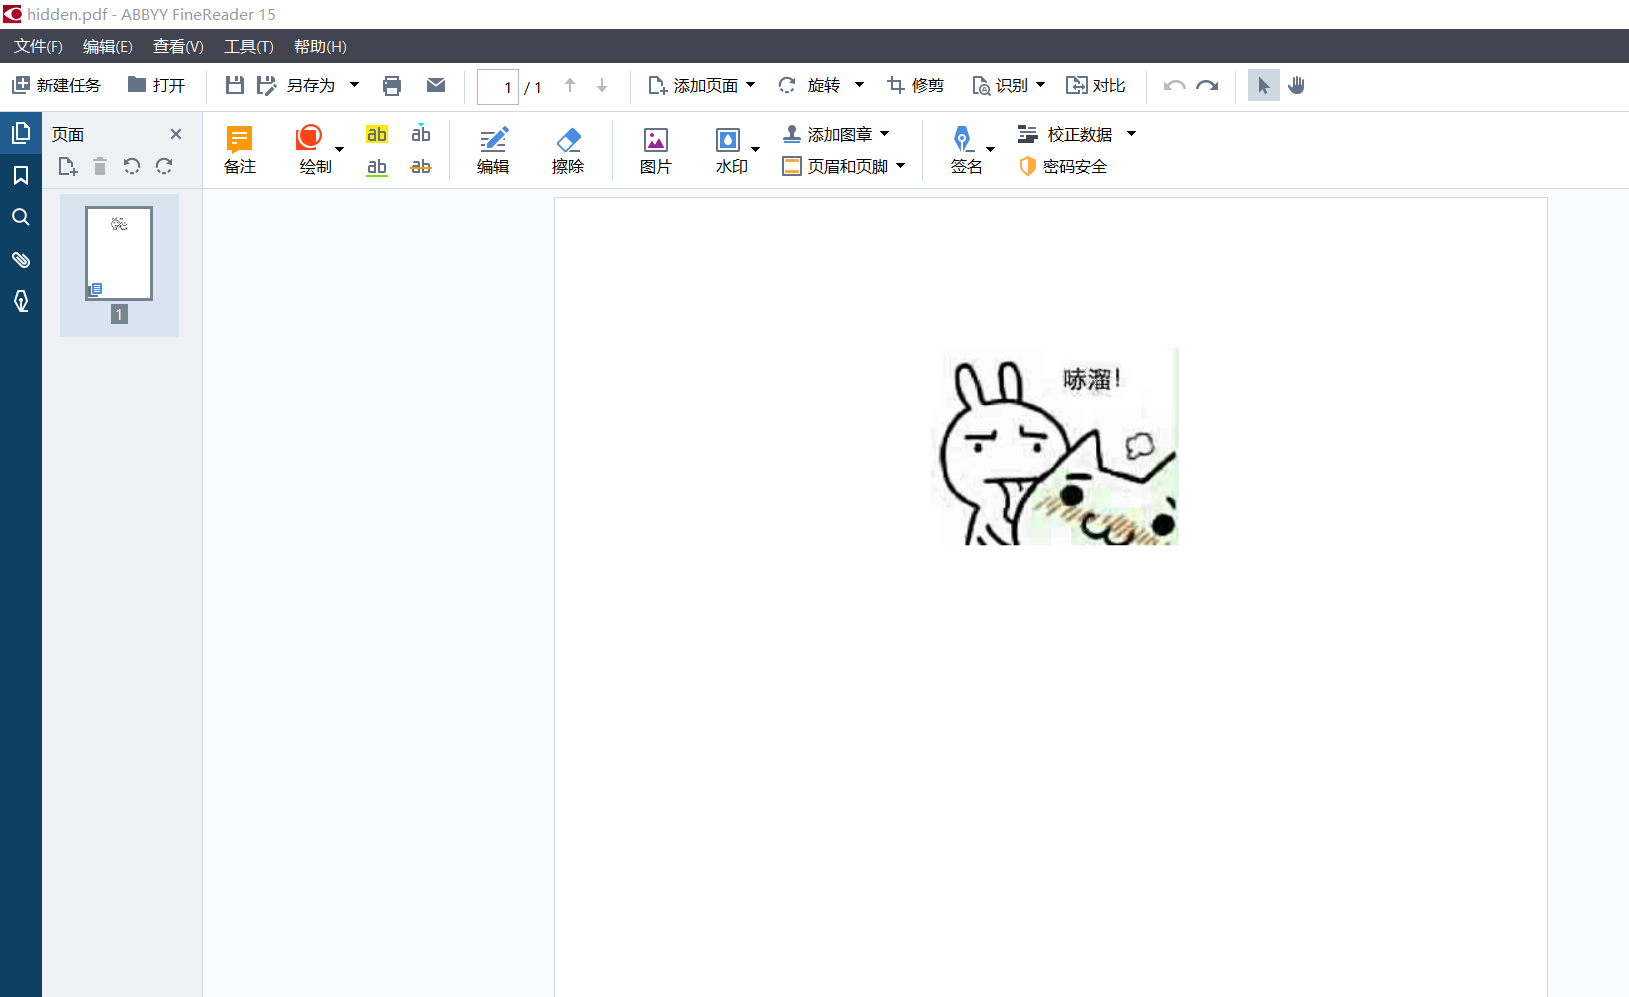Click the 新建任务 New Task button
Viewport: 1629px width, 997px height.
click(57, 86)
